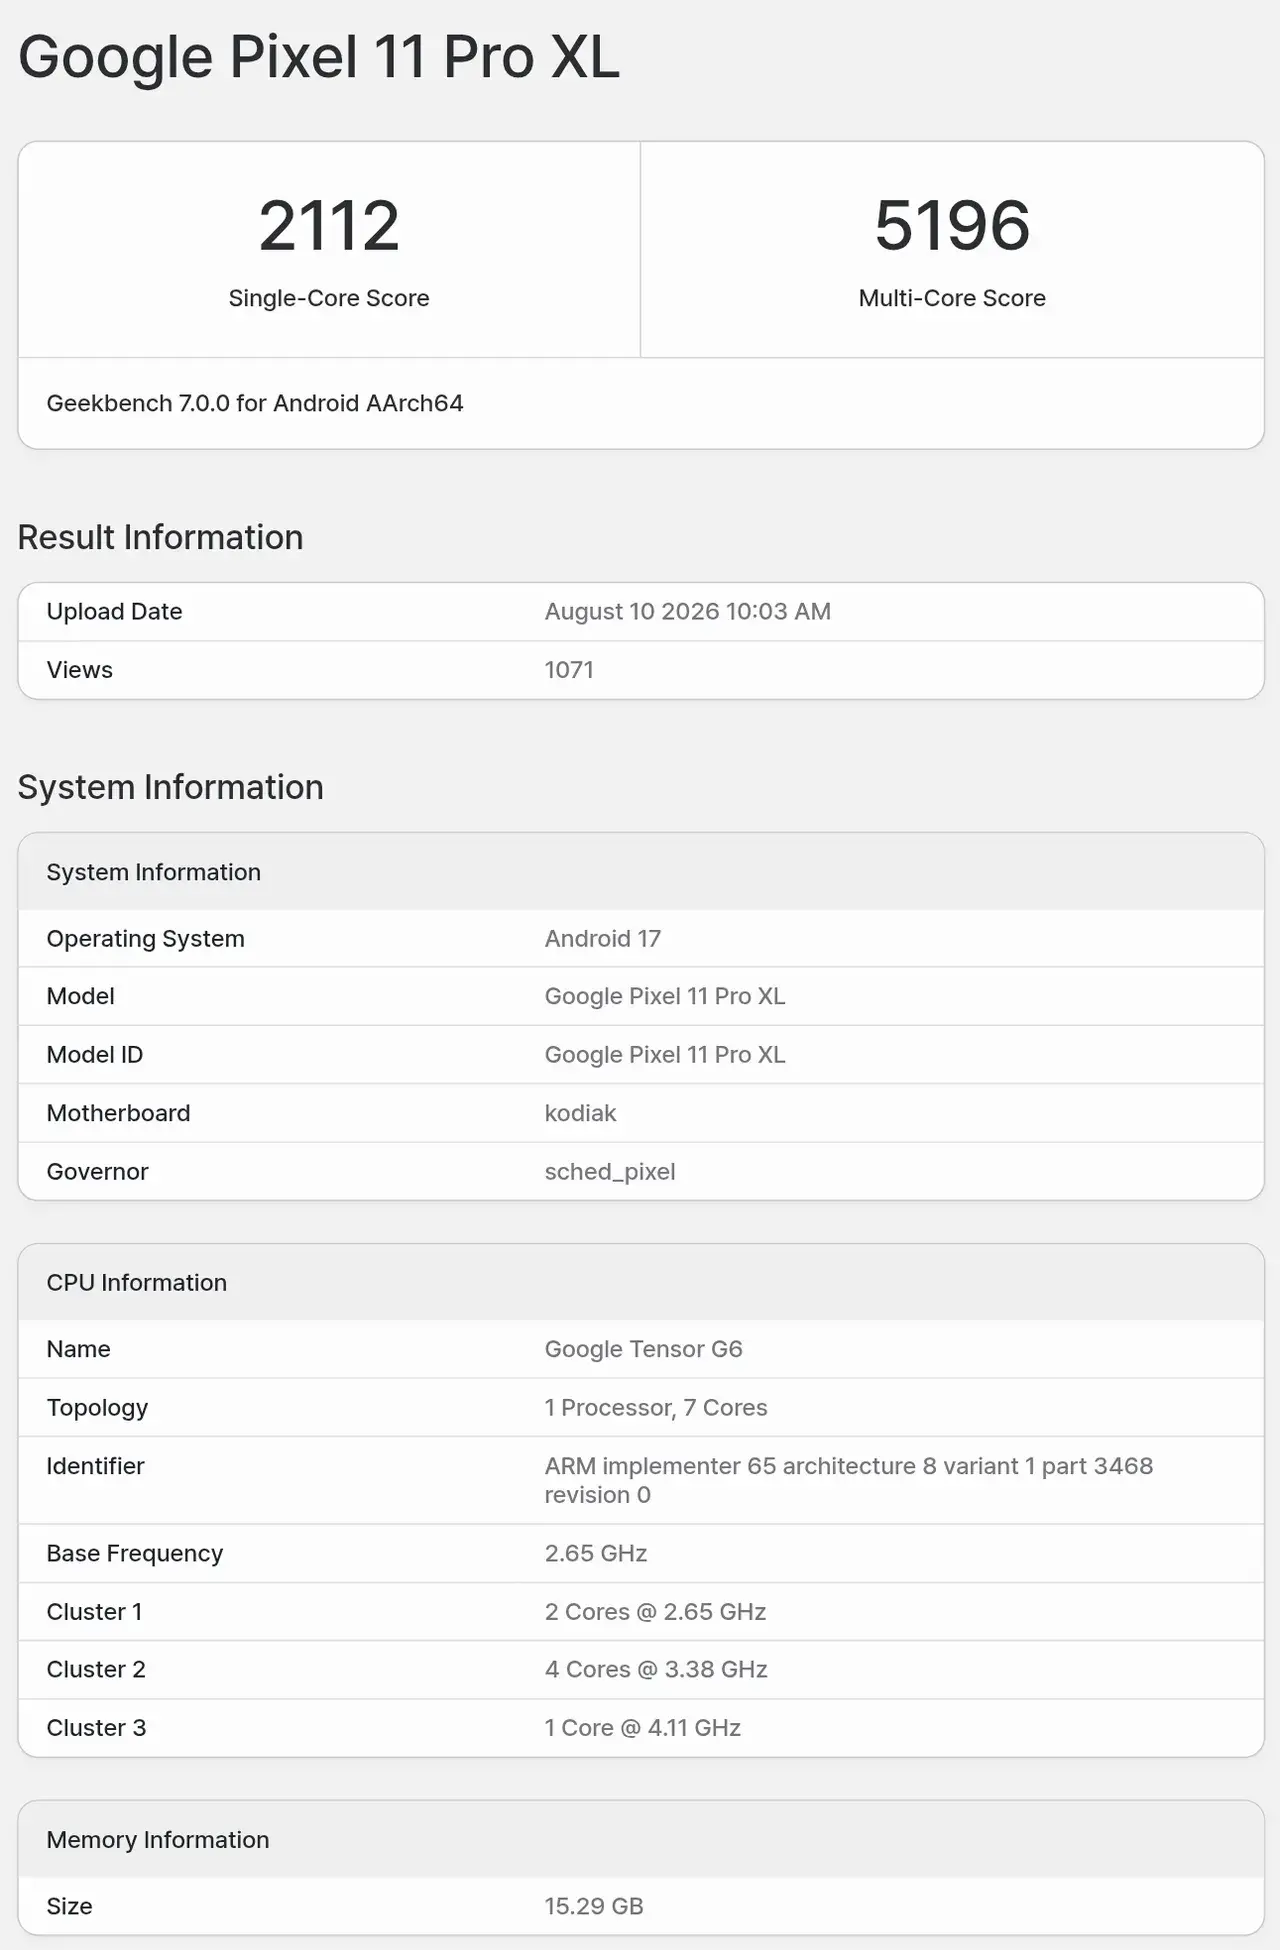Image resolution: width=1280 pixels, height=1950 pixels.
Task: Select the "Cluster 2" row label
Action: click(96, 1670)
